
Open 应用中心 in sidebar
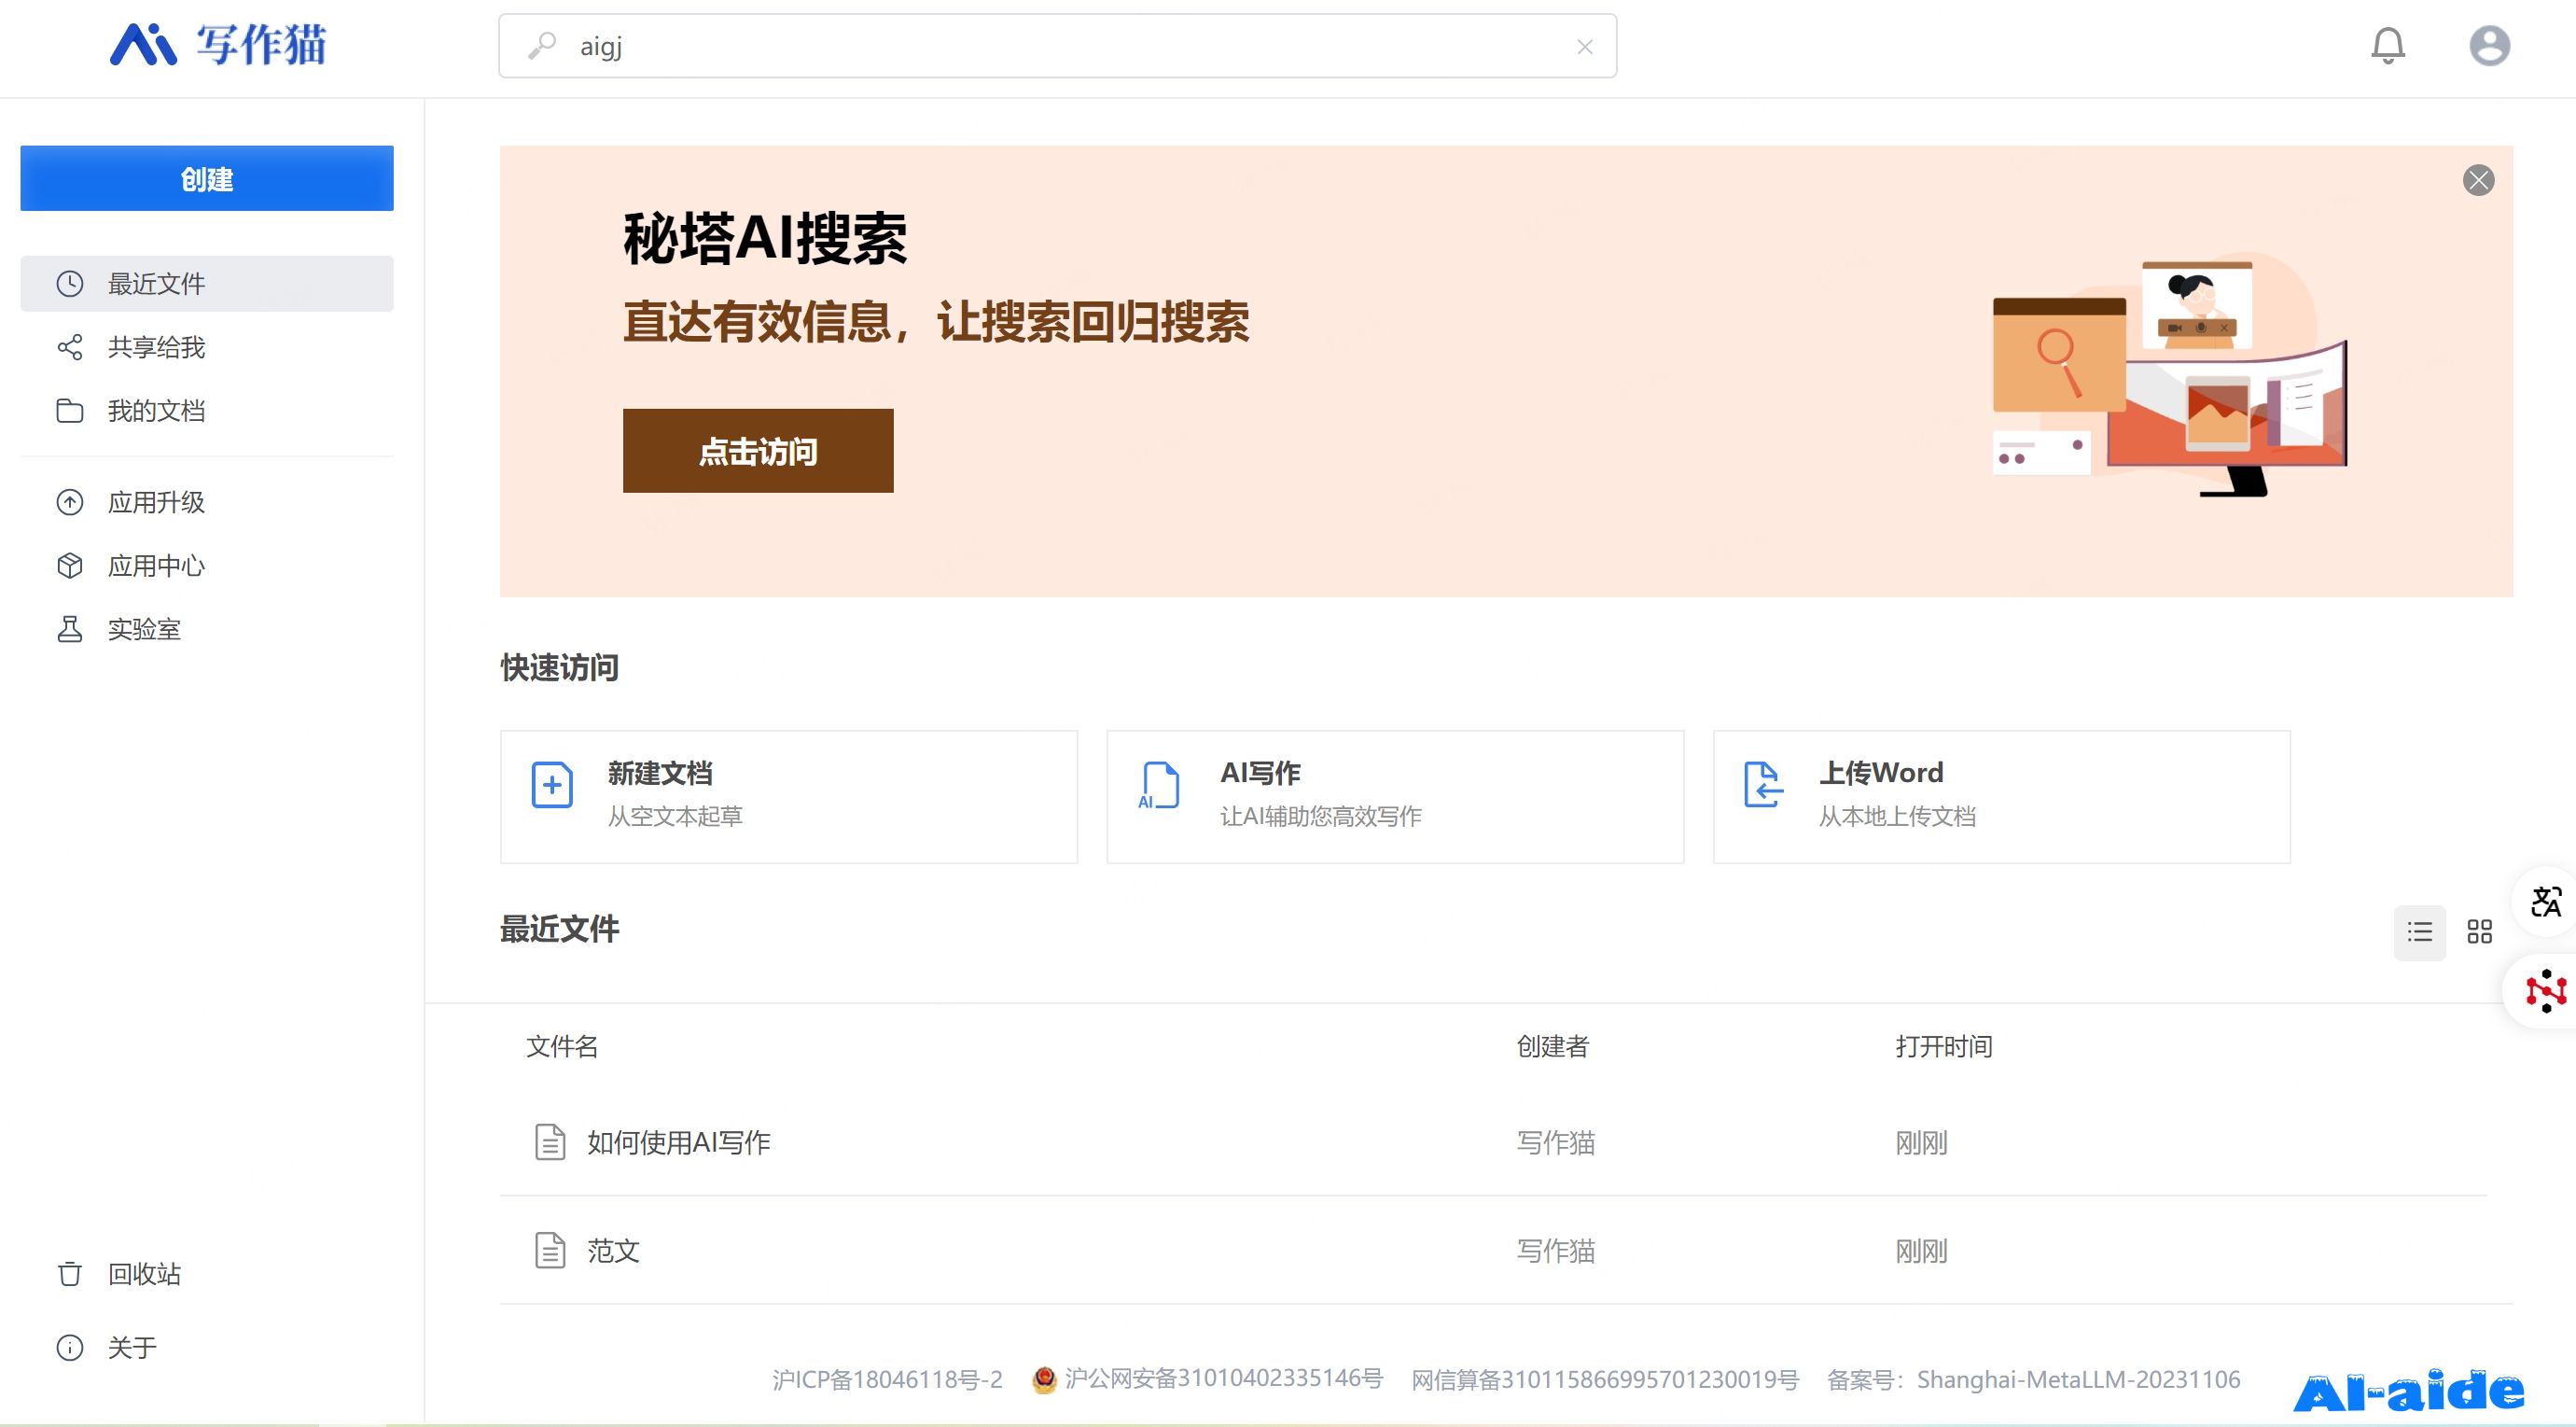pyautogui.click(x=207, y=566)
